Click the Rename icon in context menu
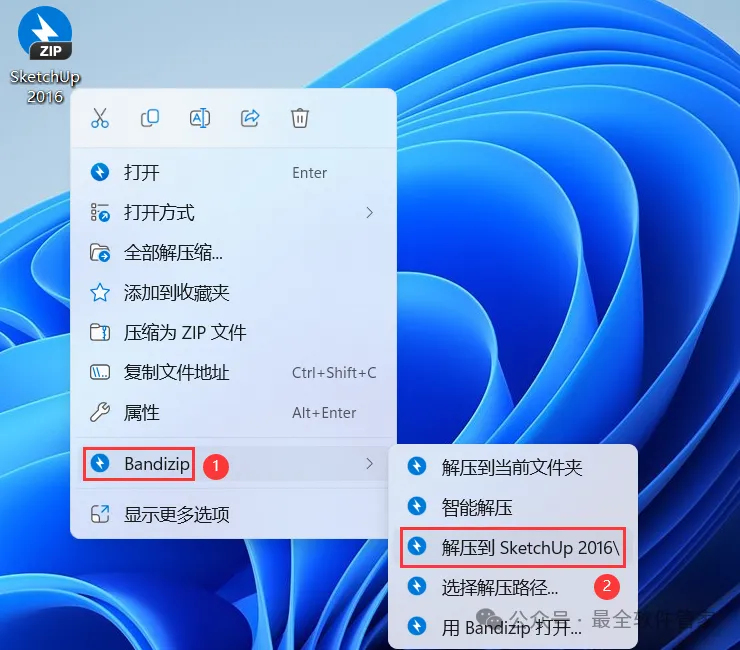 tap(200, 118)
